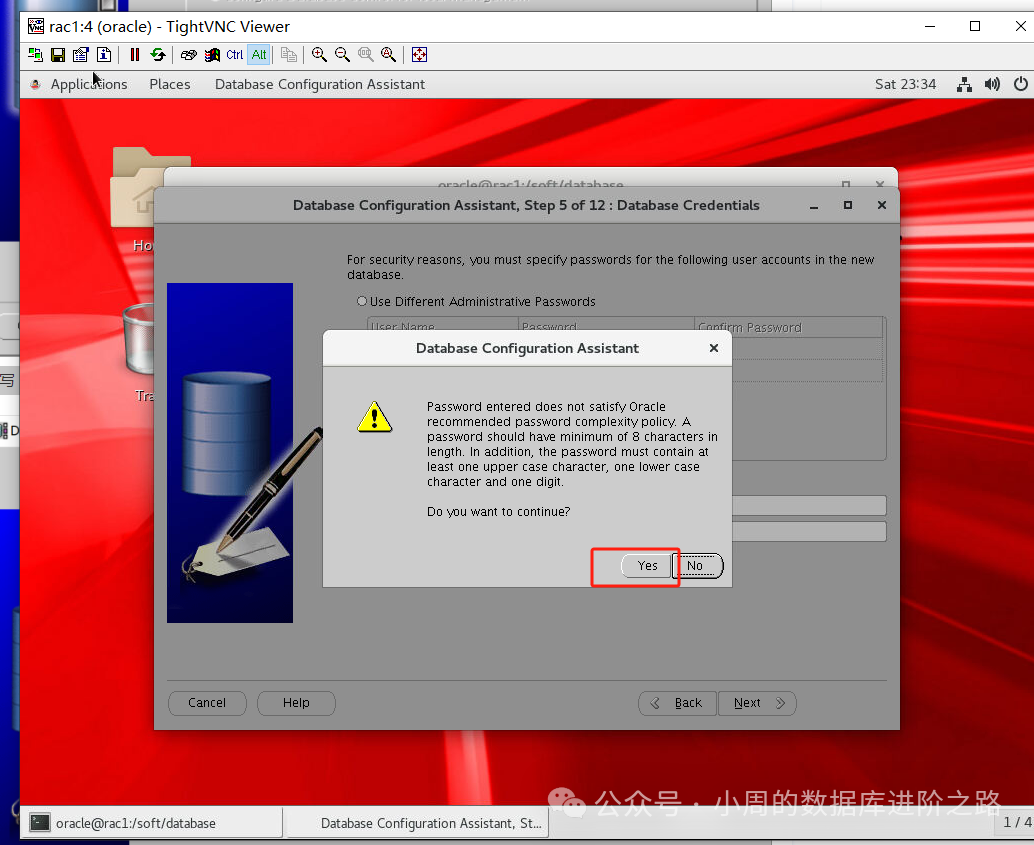Pause the VNC session with the red bars icon
This screenshot has height=845, width=1034.
coord(135,55)
